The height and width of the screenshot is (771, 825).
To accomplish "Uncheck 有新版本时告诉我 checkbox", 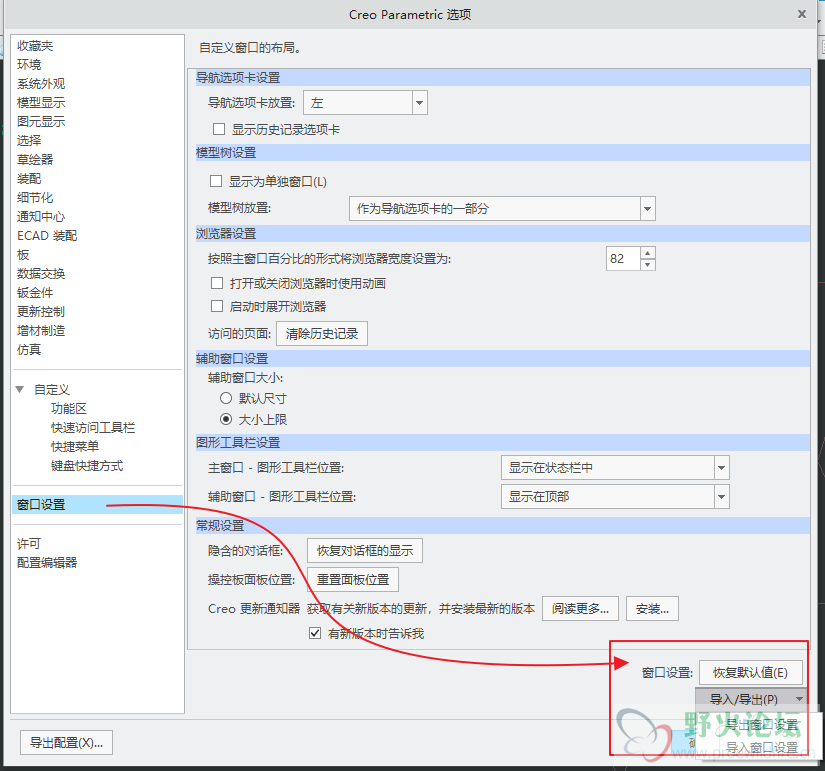I will tap(315, 633).
